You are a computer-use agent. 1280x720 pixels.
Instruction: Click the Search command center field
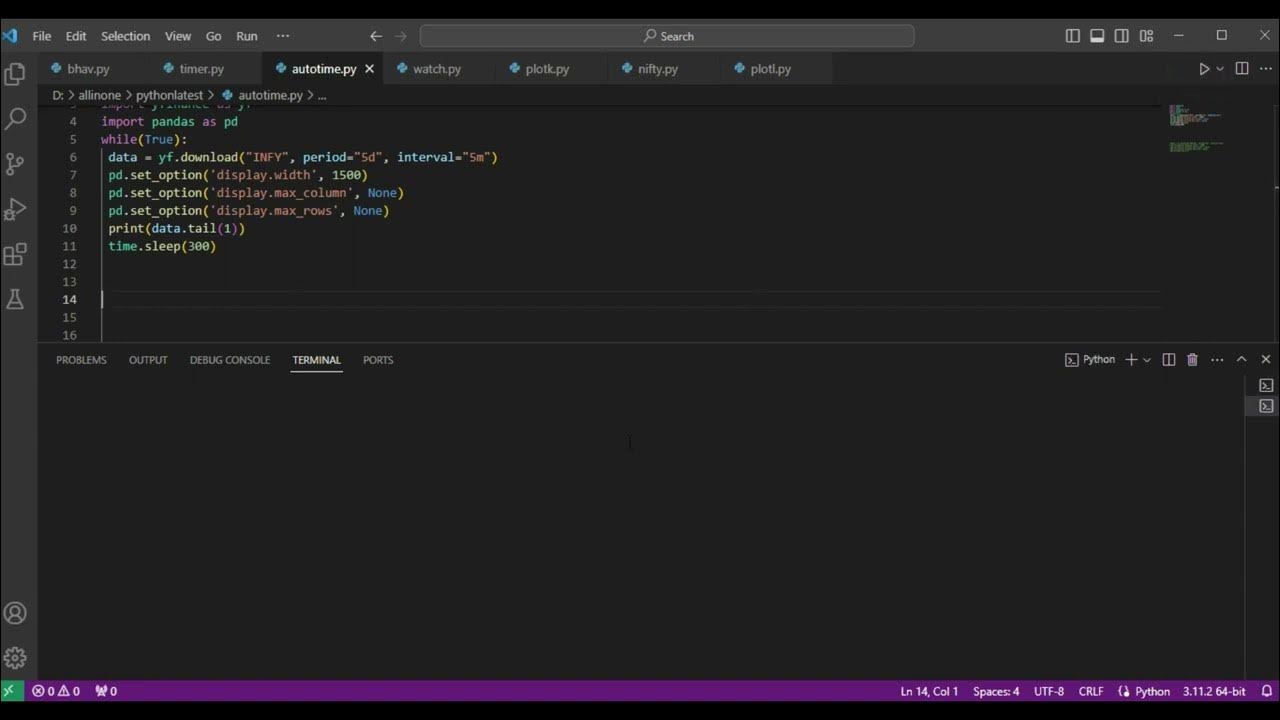(x=667, y=36)
